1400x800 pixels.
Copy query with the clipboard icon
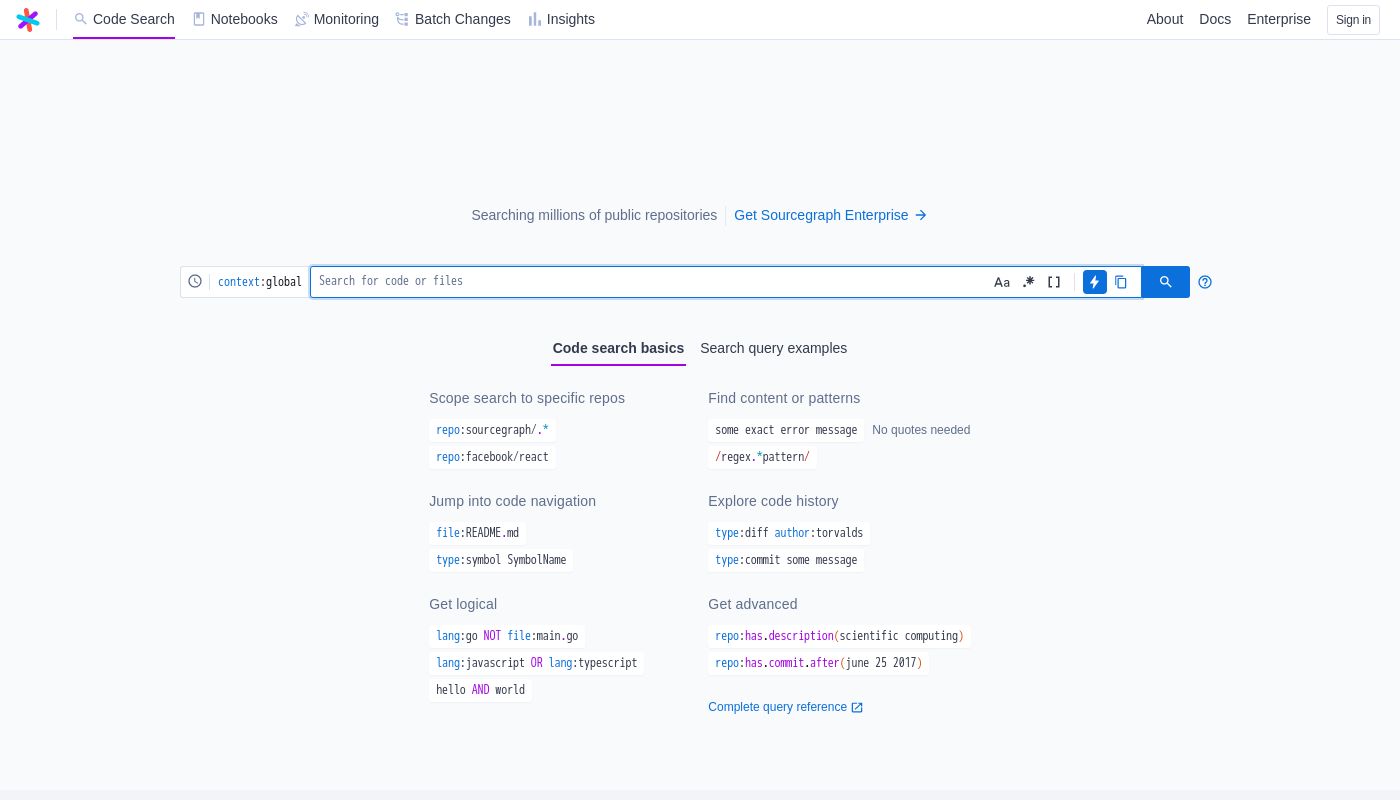(1121, 282)
